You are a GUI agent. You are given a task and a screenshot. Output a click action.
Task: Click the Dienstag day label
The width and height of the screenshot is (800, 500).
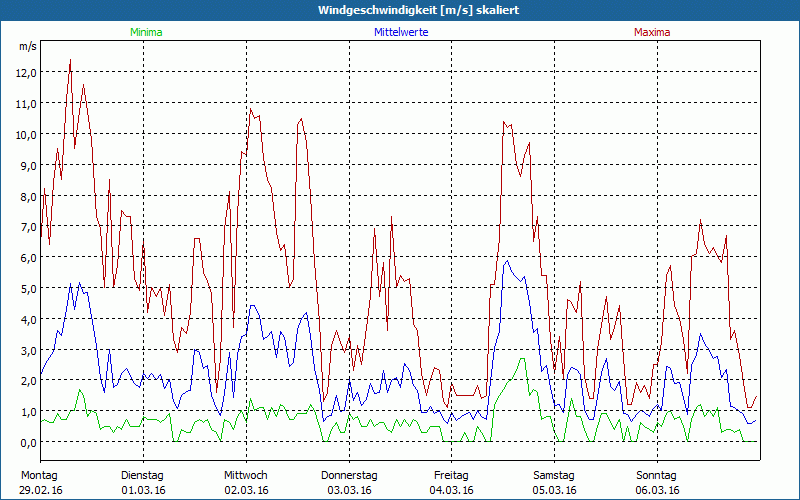point(142,476)
